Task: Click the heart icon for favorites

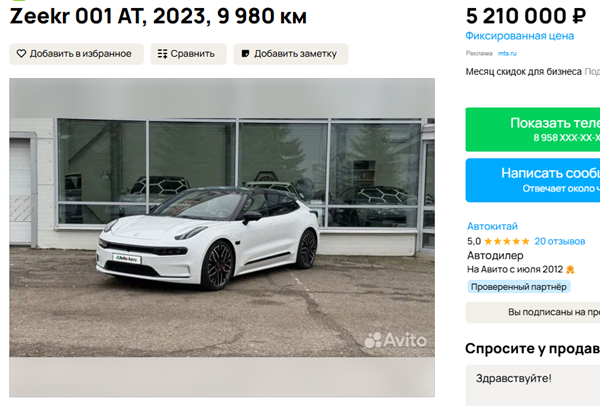Action: point(21,54)
